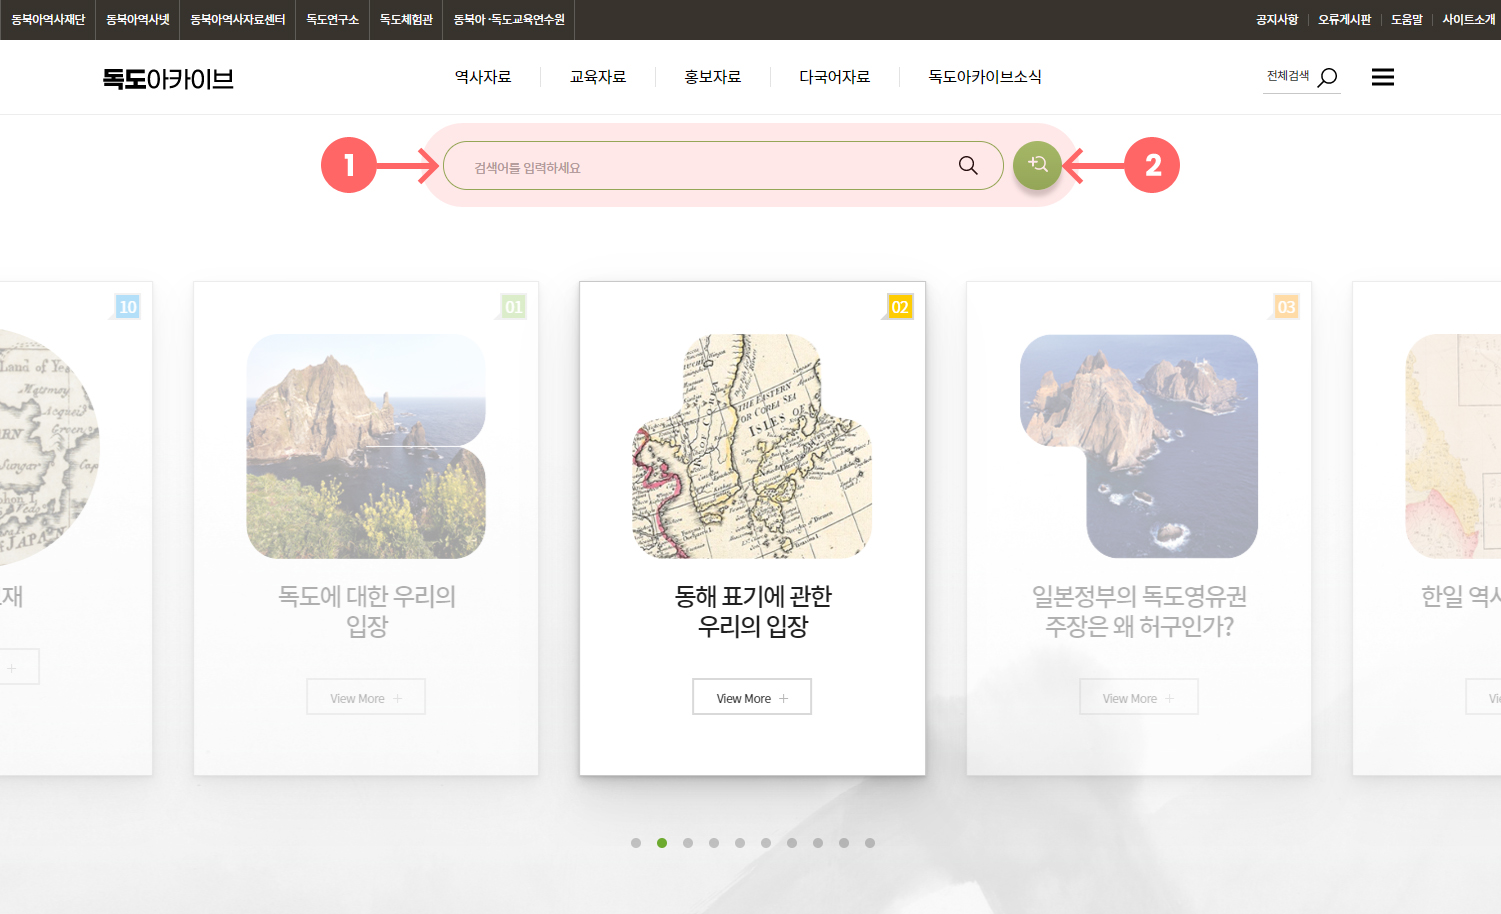Open the 공지사항 page
This screenshot has height=914, width=1501.
(x=1276, y=19)
